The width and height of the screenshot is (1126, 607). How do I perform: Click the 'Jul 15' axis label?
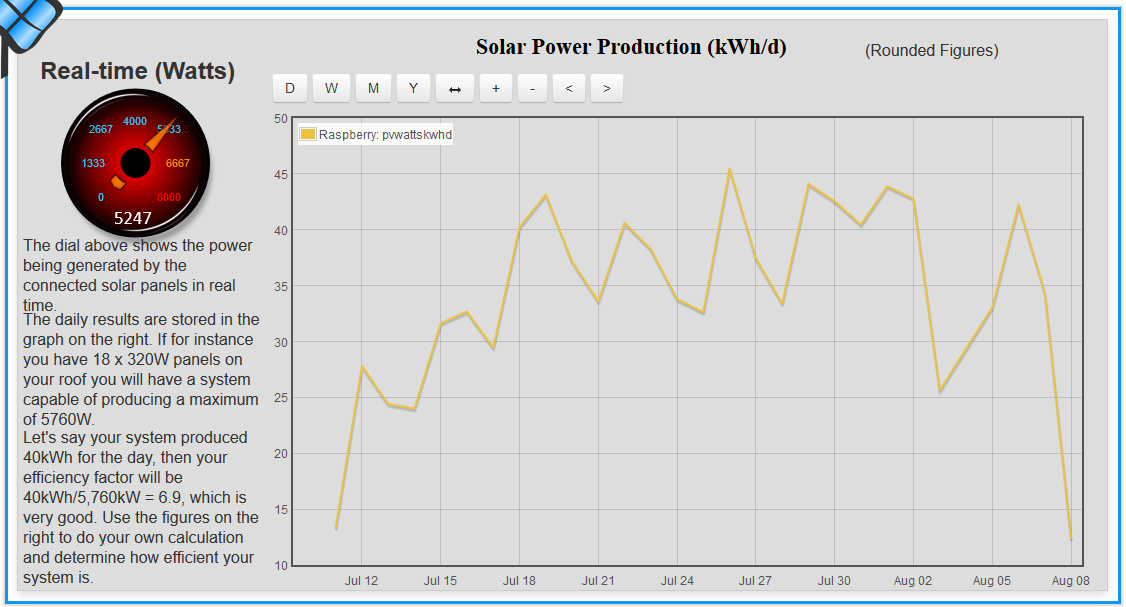(440, 580)
